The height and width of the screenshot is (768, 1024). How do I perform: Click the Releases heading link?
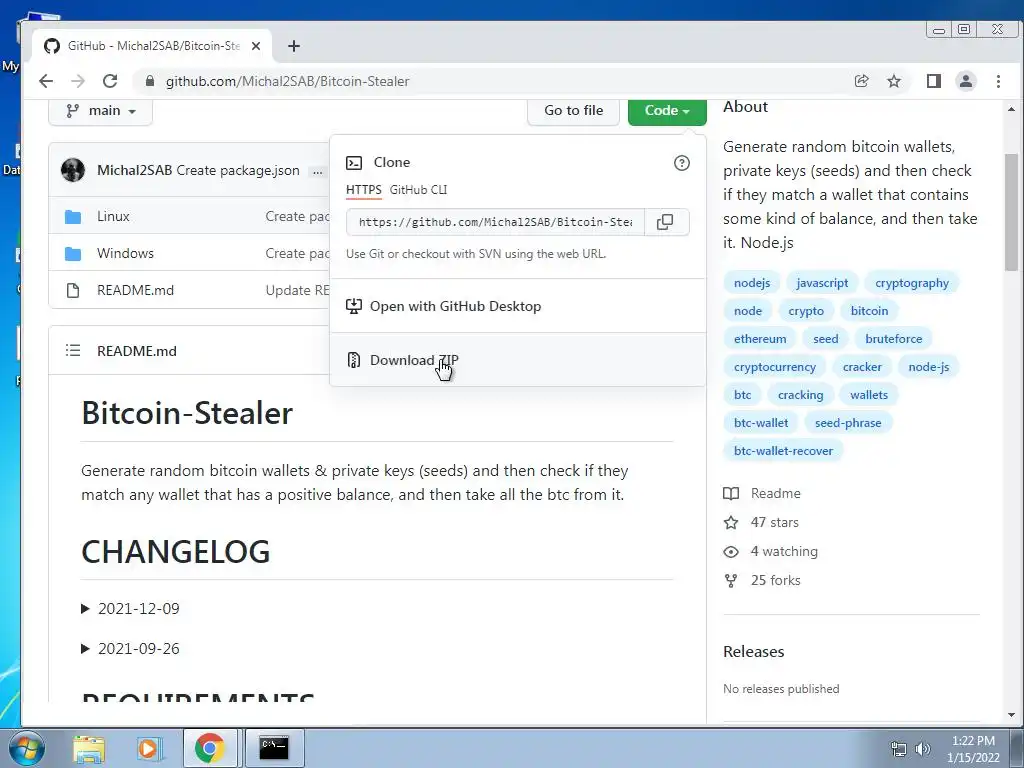[754, 652]
